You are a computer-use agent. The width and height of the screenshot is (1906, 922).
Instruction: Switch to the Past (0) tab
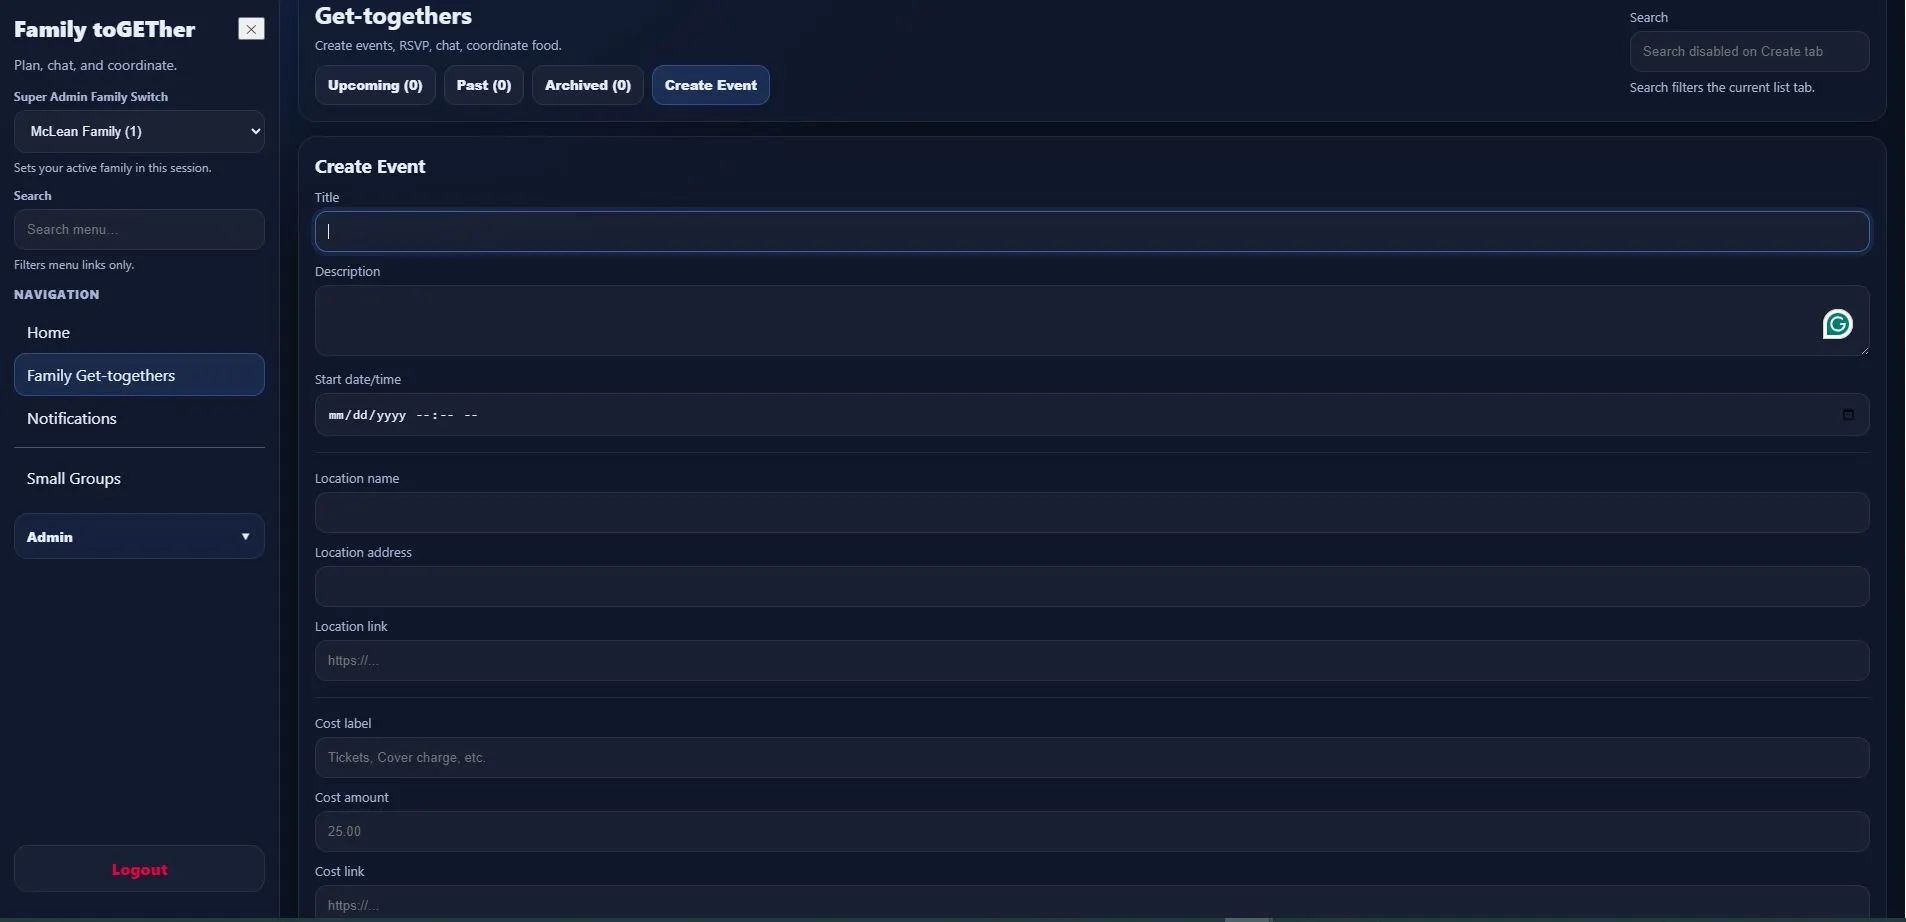pos(483,86)
